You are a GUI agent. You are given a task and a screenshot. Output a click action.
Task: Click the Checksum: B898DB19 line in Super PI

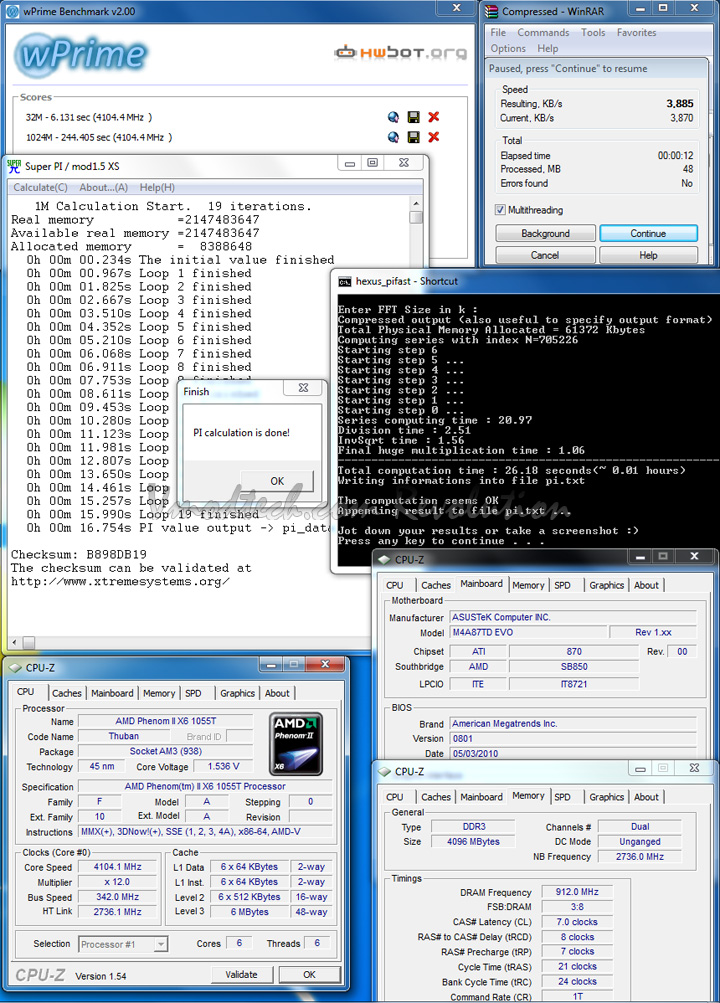79,555
